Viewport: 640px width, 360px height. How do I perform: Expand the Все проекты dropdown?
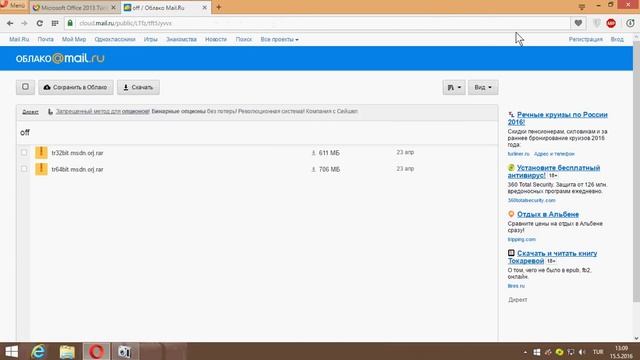pyautogui.click(x=280, y=39)
